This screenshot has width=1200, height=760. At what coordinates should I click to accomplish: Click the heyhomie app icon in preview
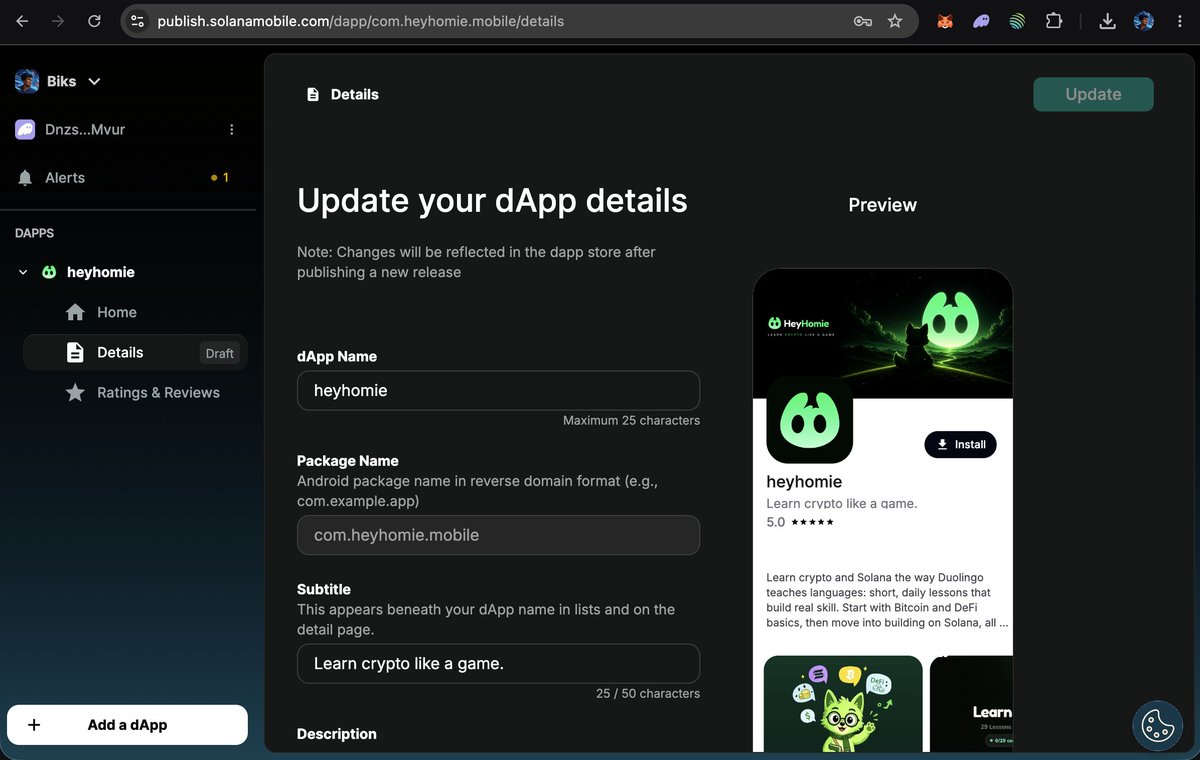[x=809, y=420]
